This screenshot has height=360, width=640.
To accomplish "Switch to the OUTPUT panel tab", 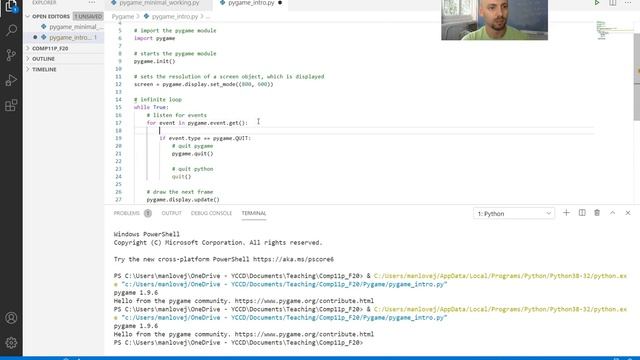I will (x=171, y=213).
